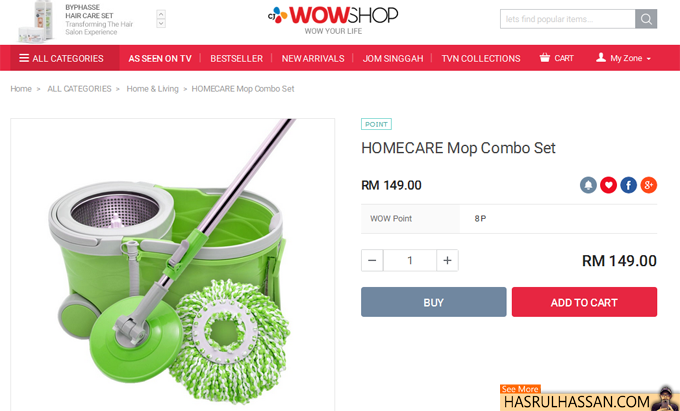Screen dimensions: 680x411
Task: Show previous promo with the up arrow
Action: 161,14
